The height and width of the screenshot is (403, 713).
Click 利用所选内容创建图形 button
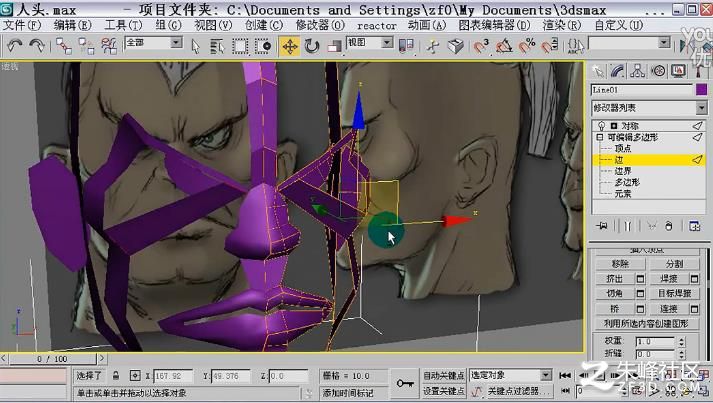(646, 323)
